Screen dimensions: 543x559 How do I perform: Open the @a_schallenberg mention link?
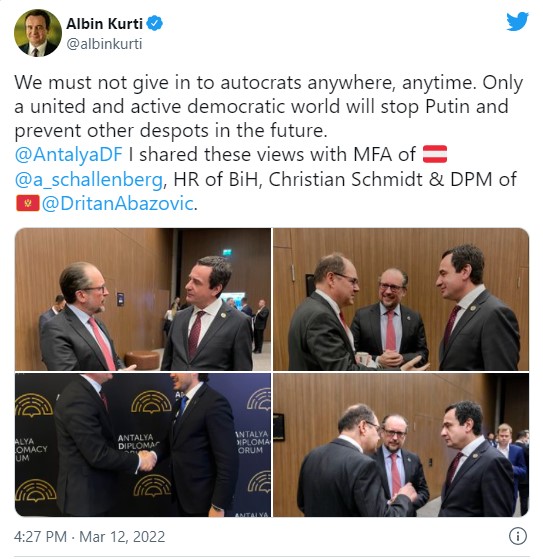89,179
